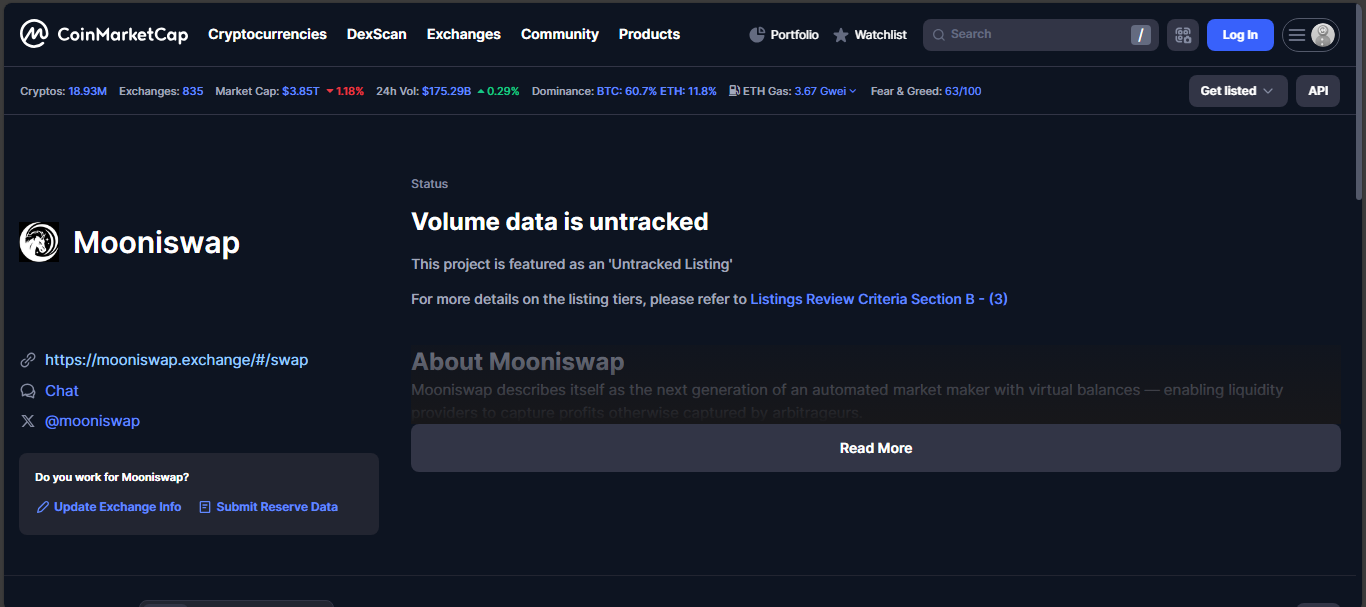Open the @mooniswap X profile link

tap(93, 421)
